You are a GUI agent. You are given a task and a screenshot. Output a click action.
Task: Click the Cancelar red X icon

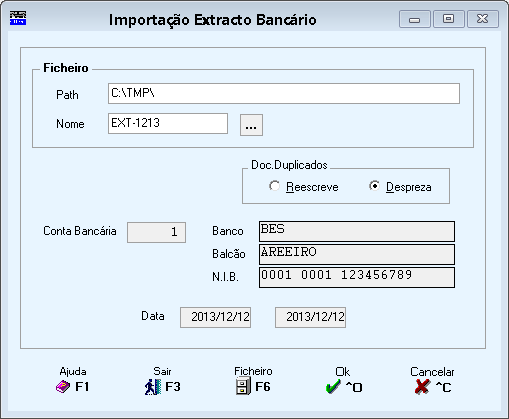pos(422,387)
